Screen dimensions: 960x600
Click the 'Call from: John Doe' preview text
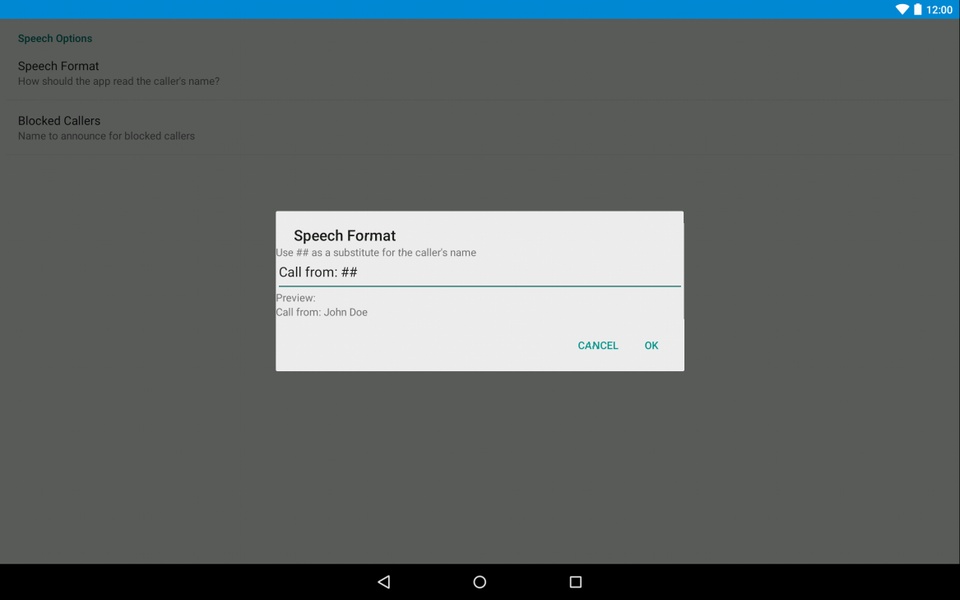point(322,312)
